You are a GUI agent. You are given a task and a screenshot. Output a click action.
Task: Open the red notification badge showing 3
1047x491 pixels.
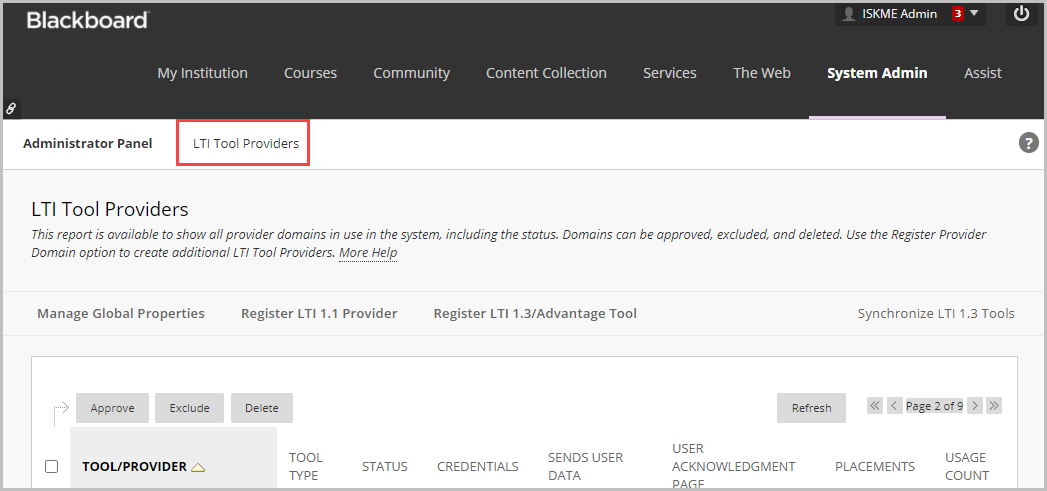pos(958,14)
